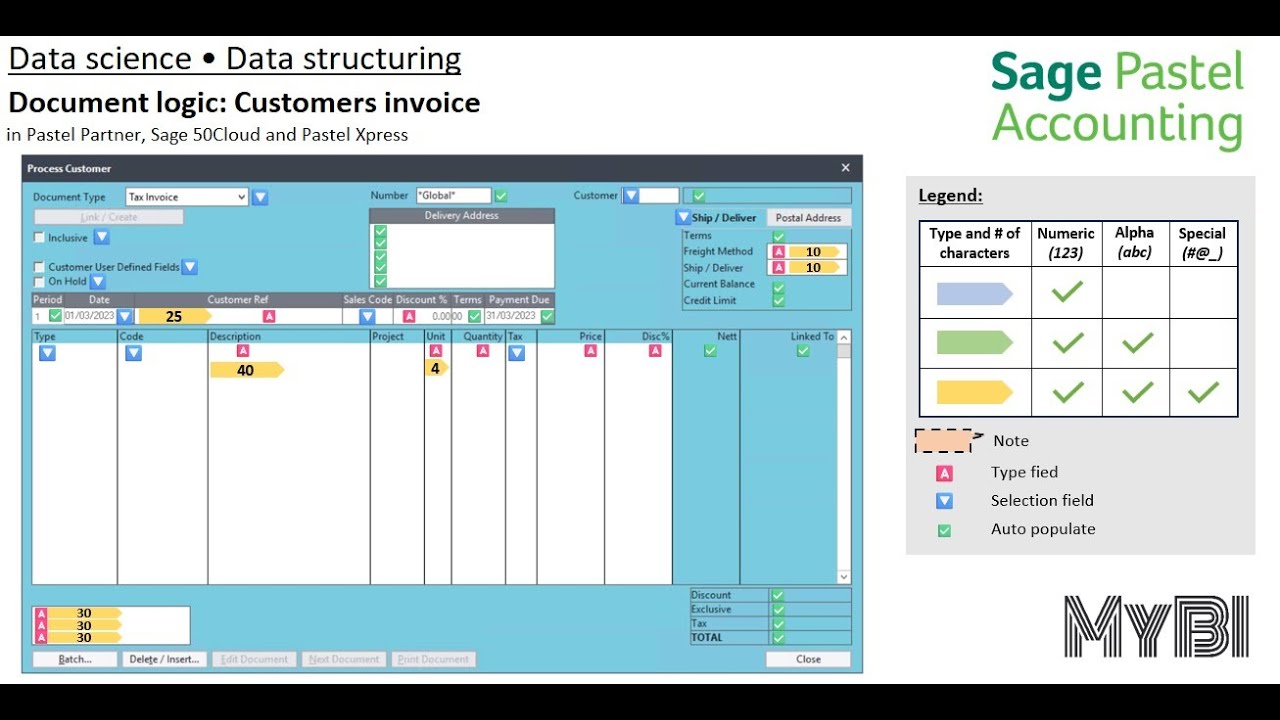Click the Special (#@_) legend header
Image resolution: width=1280 pixels, height=720 pixels.
tap(1203, 243)
